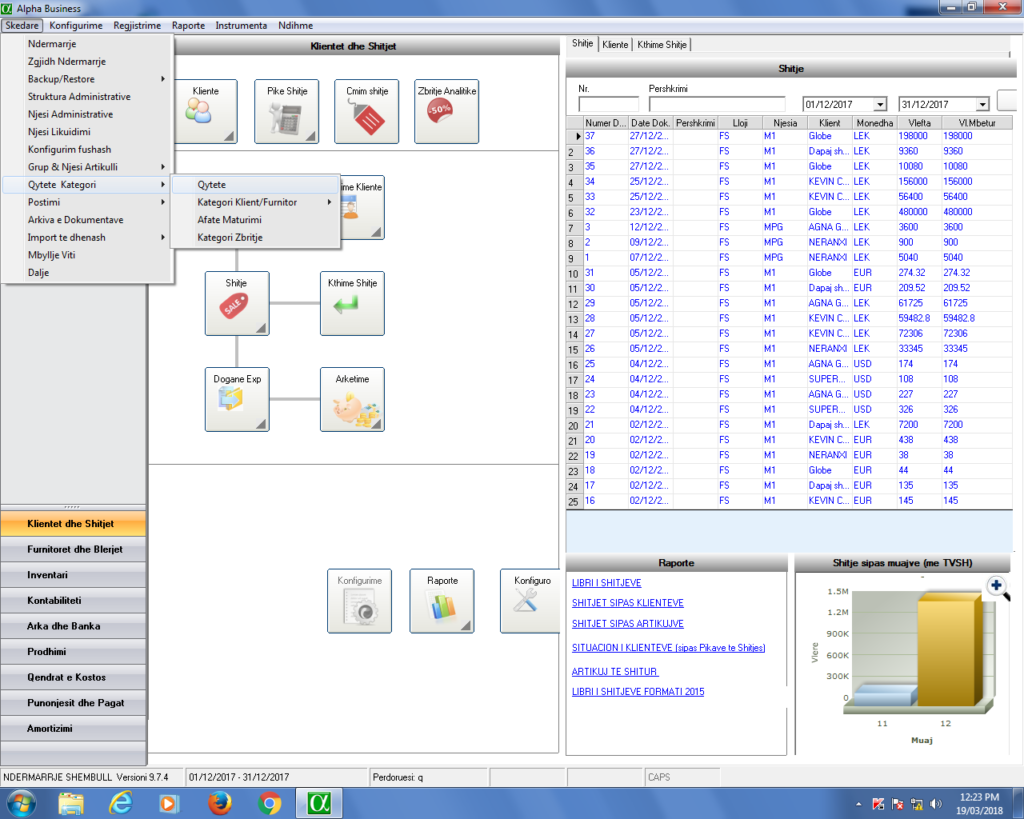Switch to Alpha Business taskbar icon

(319, 803)
